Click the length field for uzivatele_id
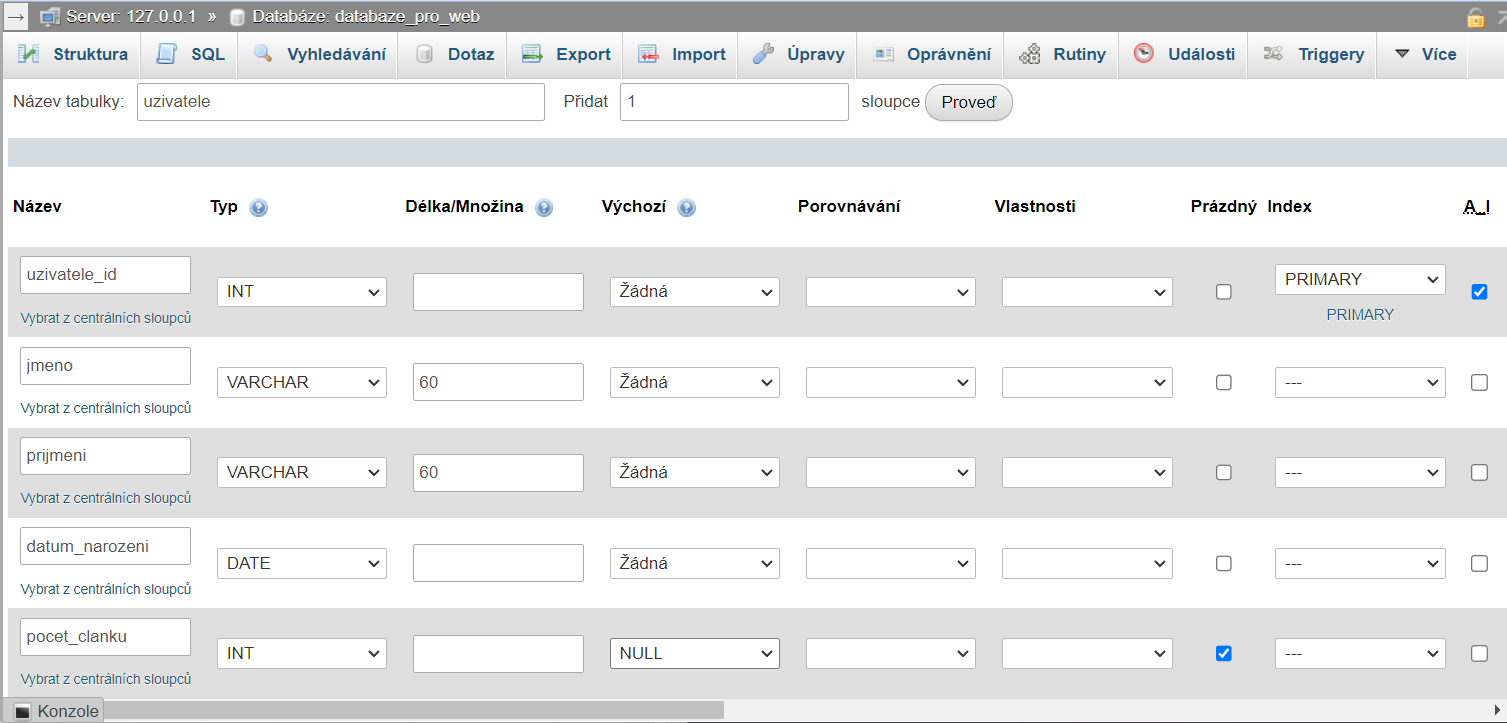 (x=498, y=292)
